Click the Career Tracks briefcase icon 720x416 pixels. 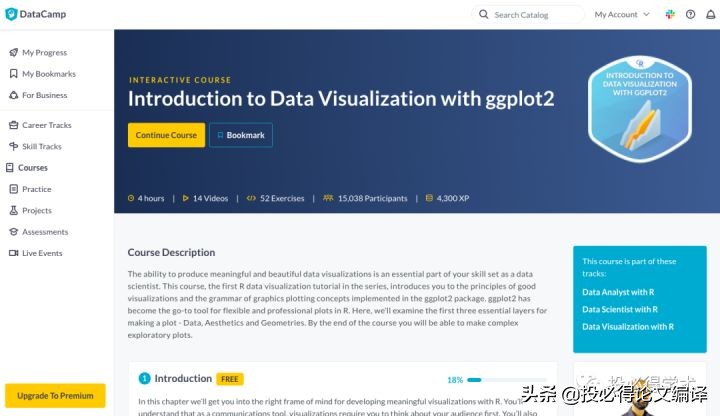tap(13, 126)
